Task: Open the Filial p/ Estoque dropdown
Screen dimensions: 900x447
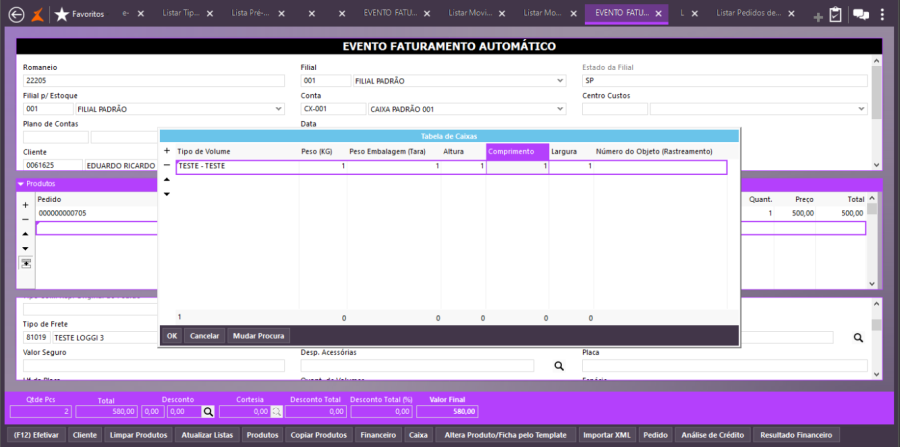Action: [279, 109]
